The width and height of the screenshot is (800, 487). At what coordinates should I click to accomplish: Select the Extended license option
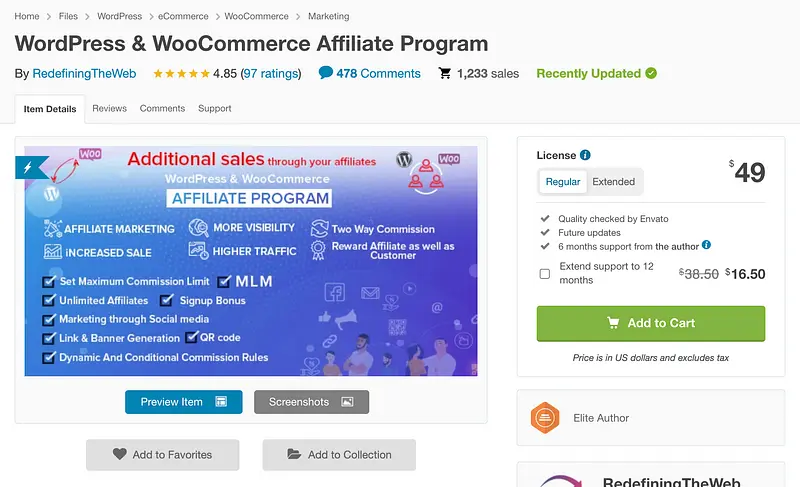tap(613, 182)
